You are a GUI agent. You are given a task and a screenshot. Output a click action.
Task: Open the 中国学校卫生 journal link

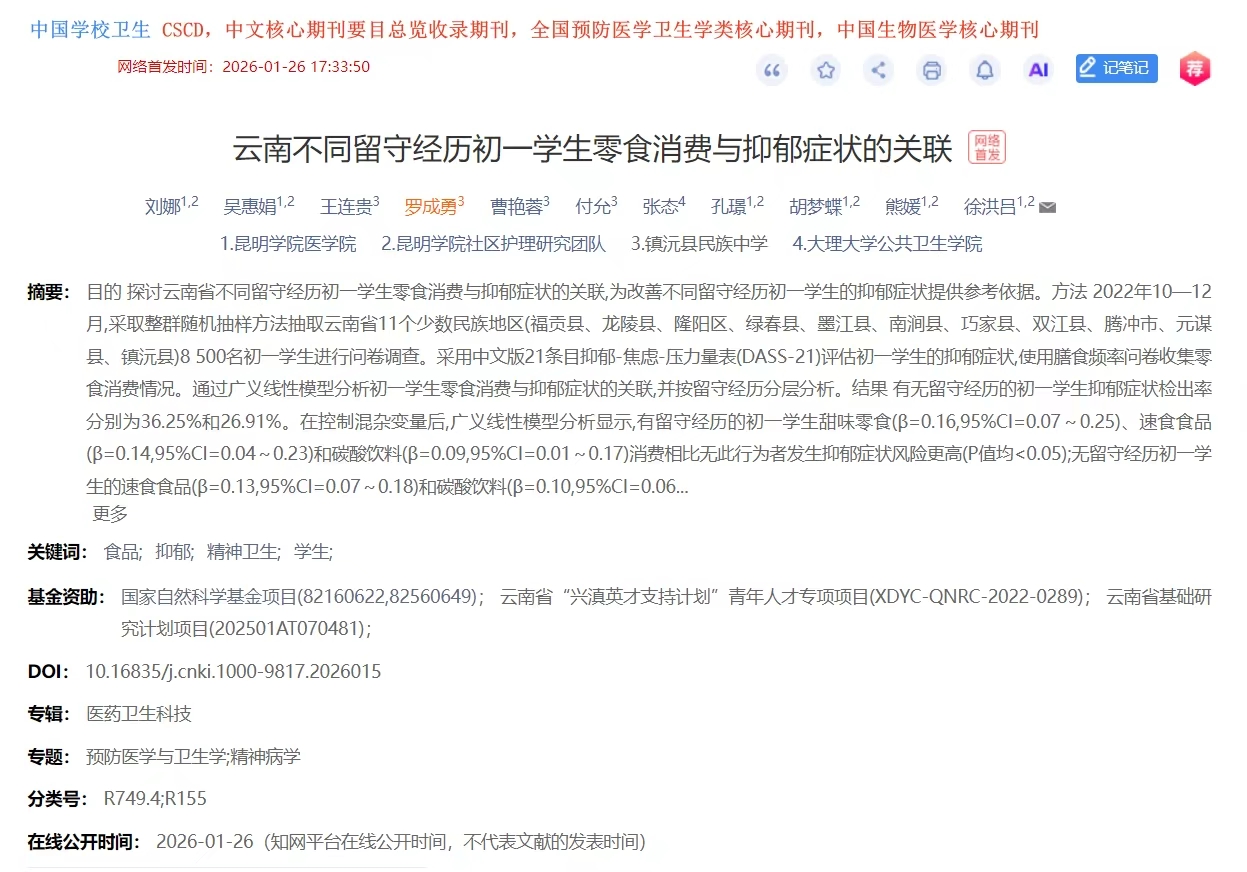(x=90, y=30)
